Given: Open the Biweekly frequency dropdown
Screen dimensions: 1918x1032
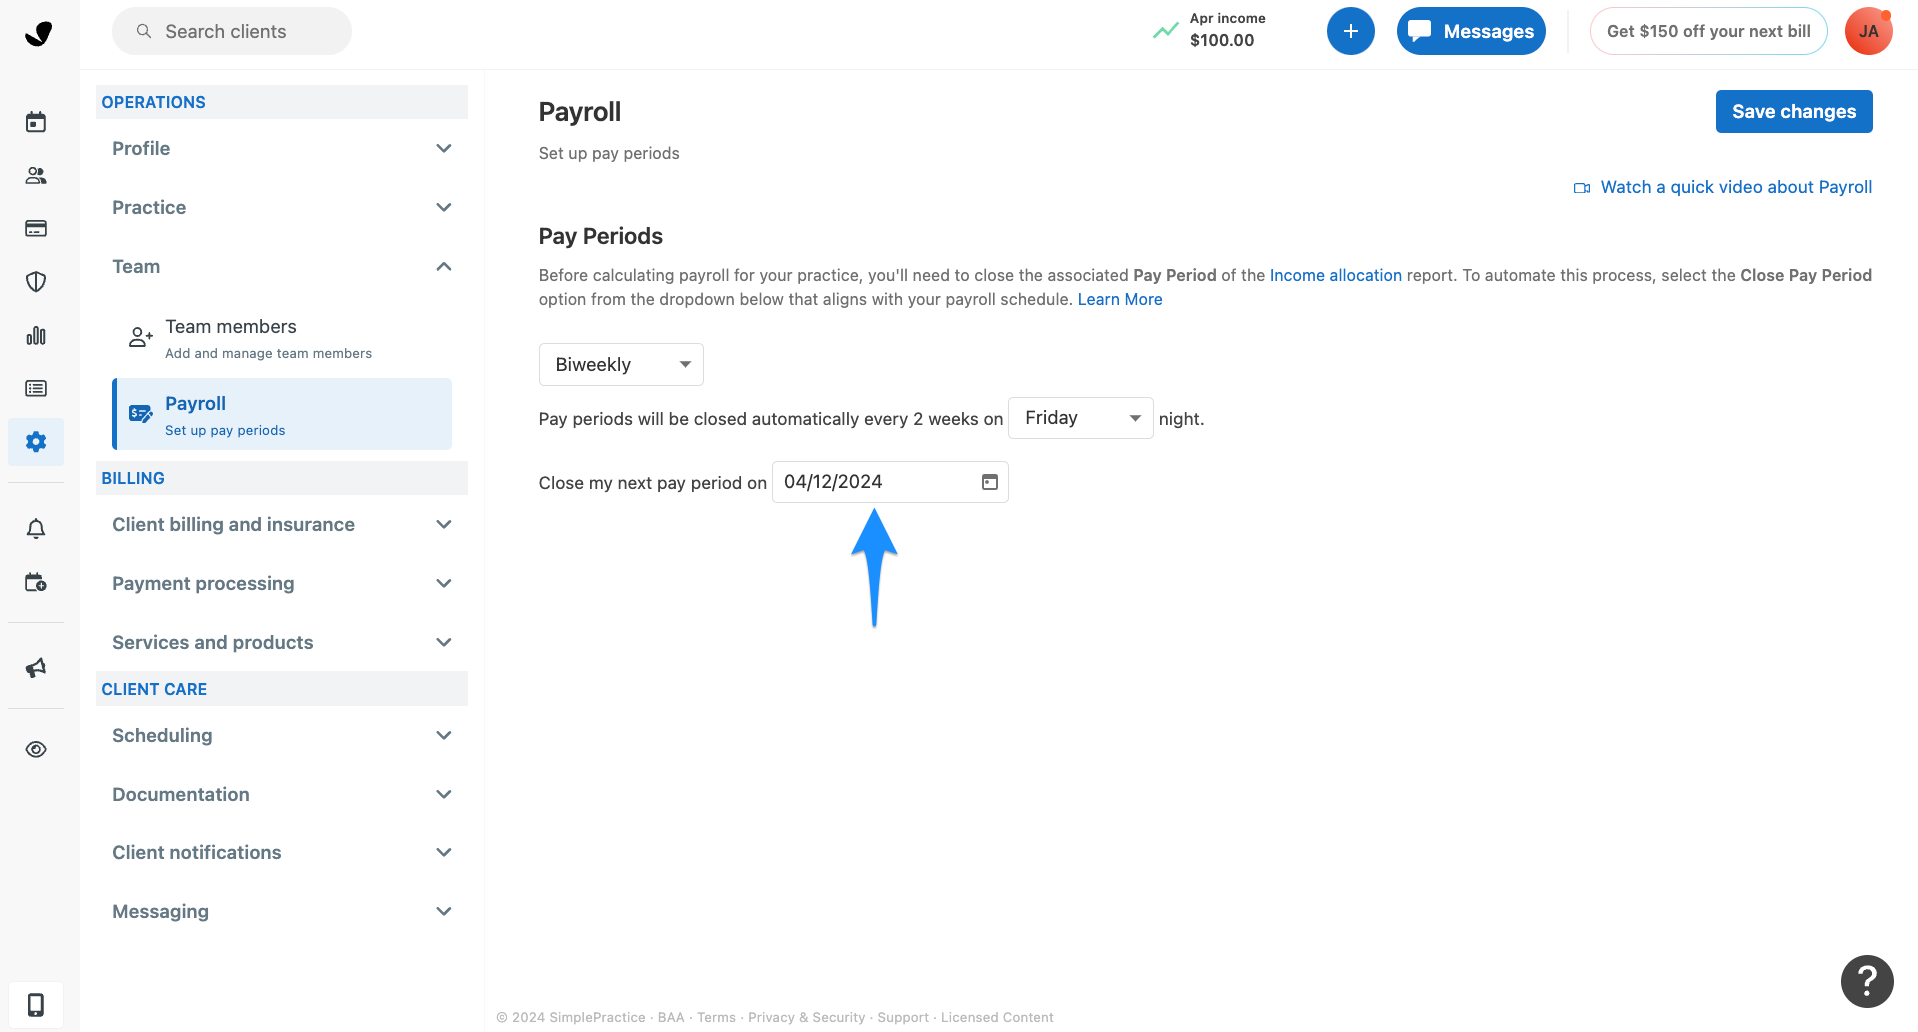Looking at the screenshot, I should (x=620, y=364).
